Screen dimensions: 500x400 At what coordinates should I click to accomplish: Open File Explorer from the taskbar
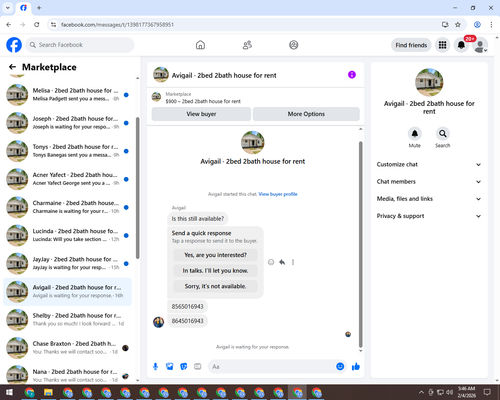pos(48,392)
